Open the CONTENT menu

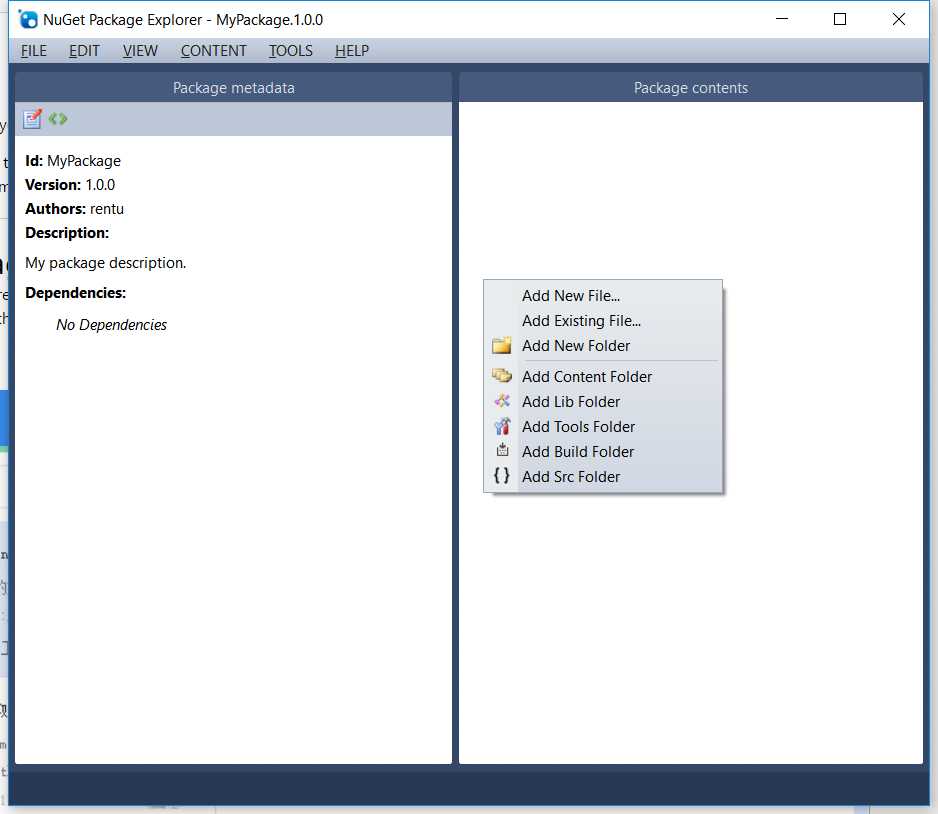(x=214, y=51)
